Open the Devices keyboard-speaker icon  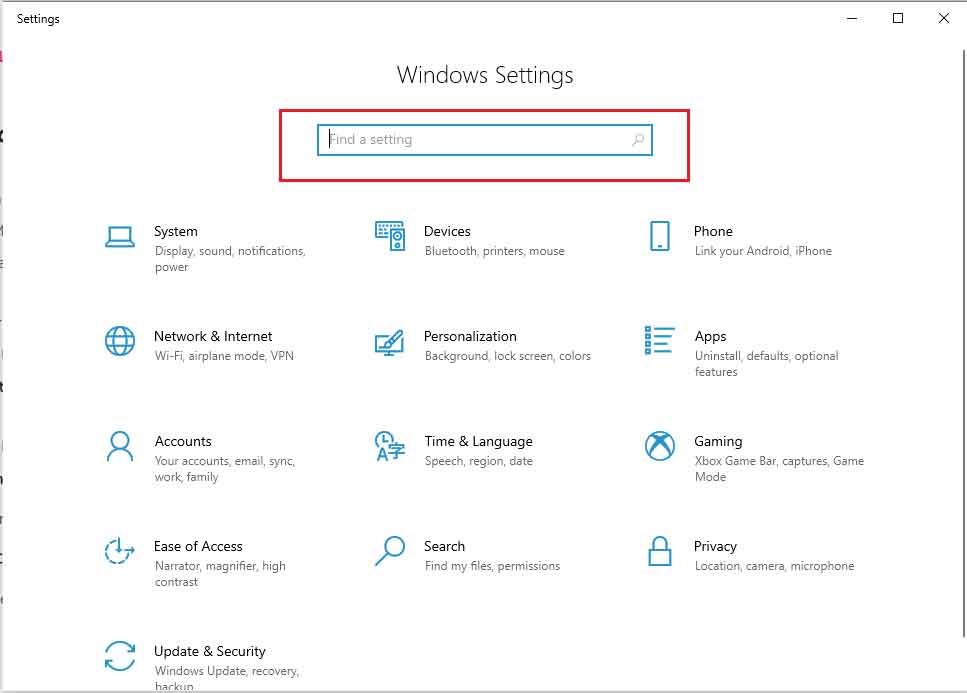coord(390,236)
